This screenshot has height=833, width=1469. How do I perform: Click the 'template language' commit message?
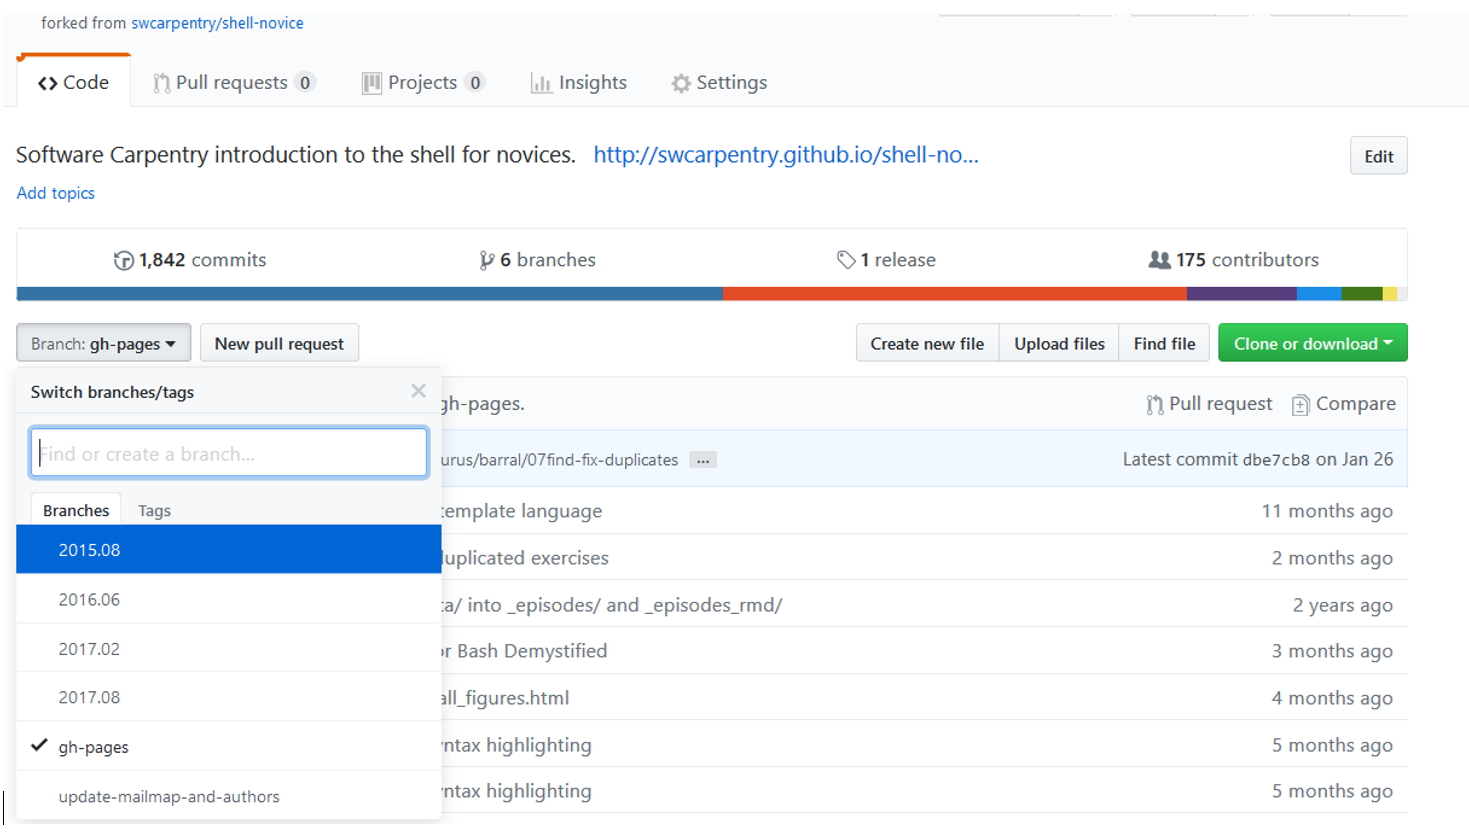(x=522, y=511)
